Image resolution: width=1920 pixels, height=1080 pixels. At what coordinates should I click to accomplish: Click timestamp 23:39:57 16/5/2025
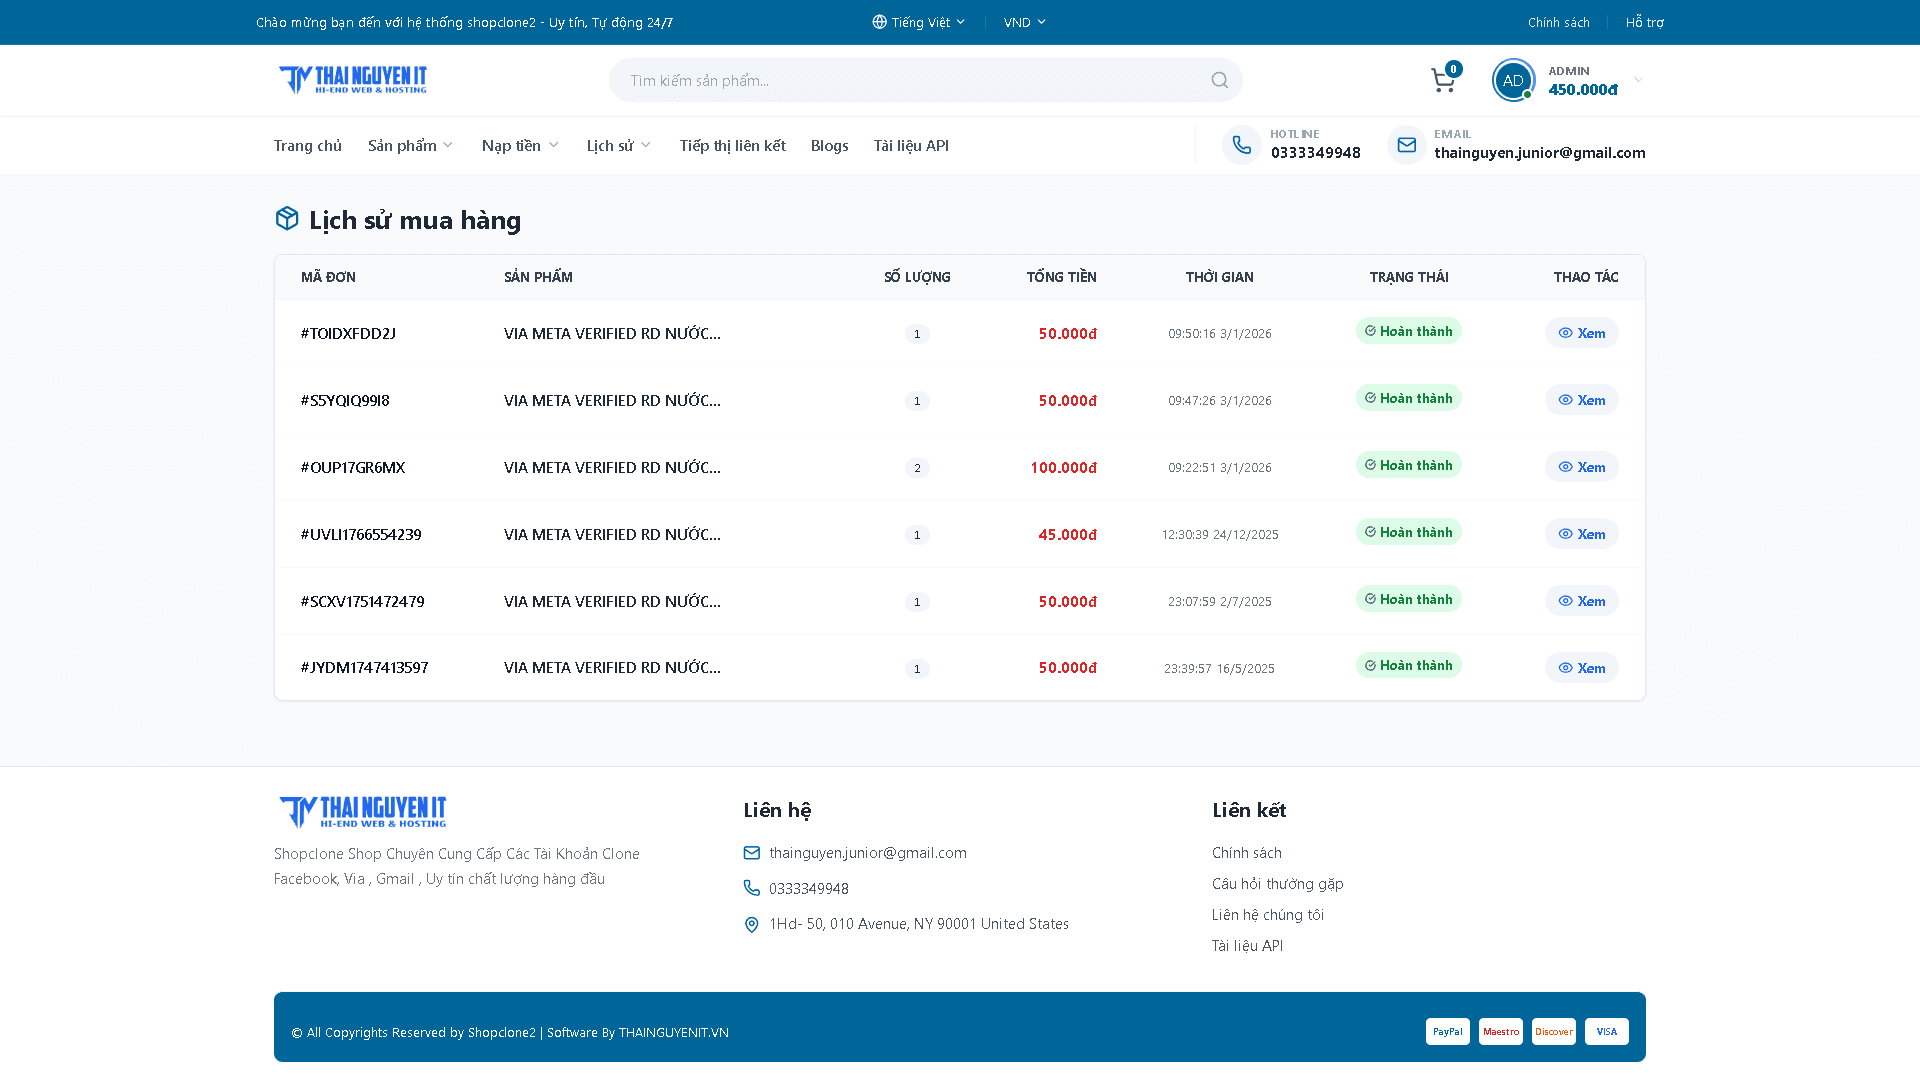coord(1219,669)
